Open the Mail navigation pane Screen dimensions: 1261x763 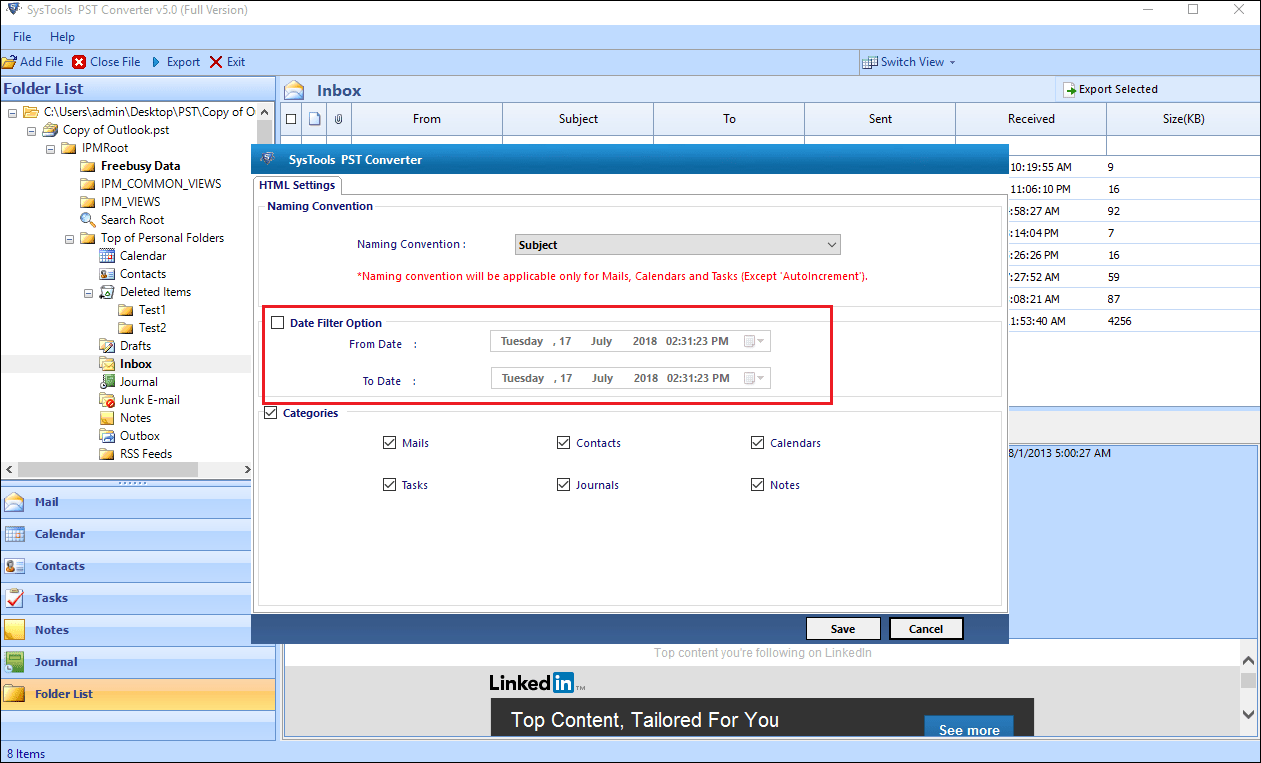click(45, 501)
